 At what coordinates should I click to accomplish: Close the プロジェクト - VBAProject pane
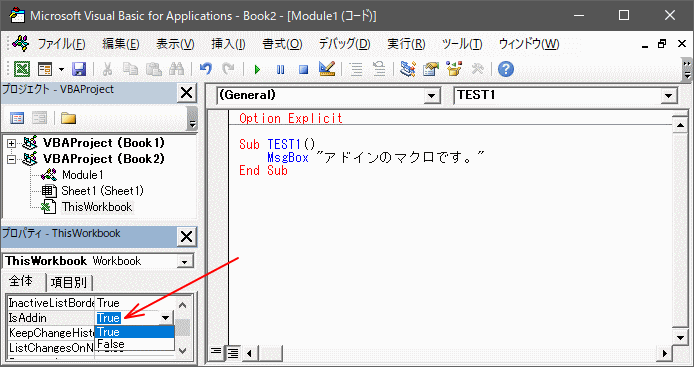(x=187, y=93)
